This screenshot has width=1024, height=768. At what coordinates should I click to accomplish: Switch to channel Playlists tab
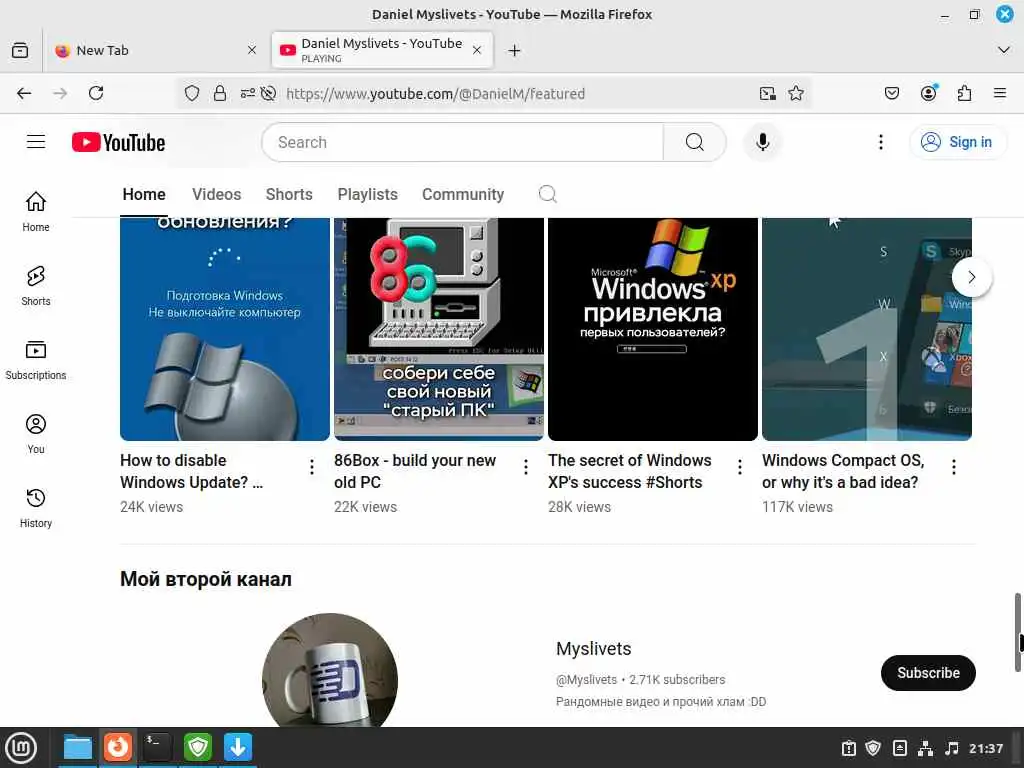click(367, 195)
